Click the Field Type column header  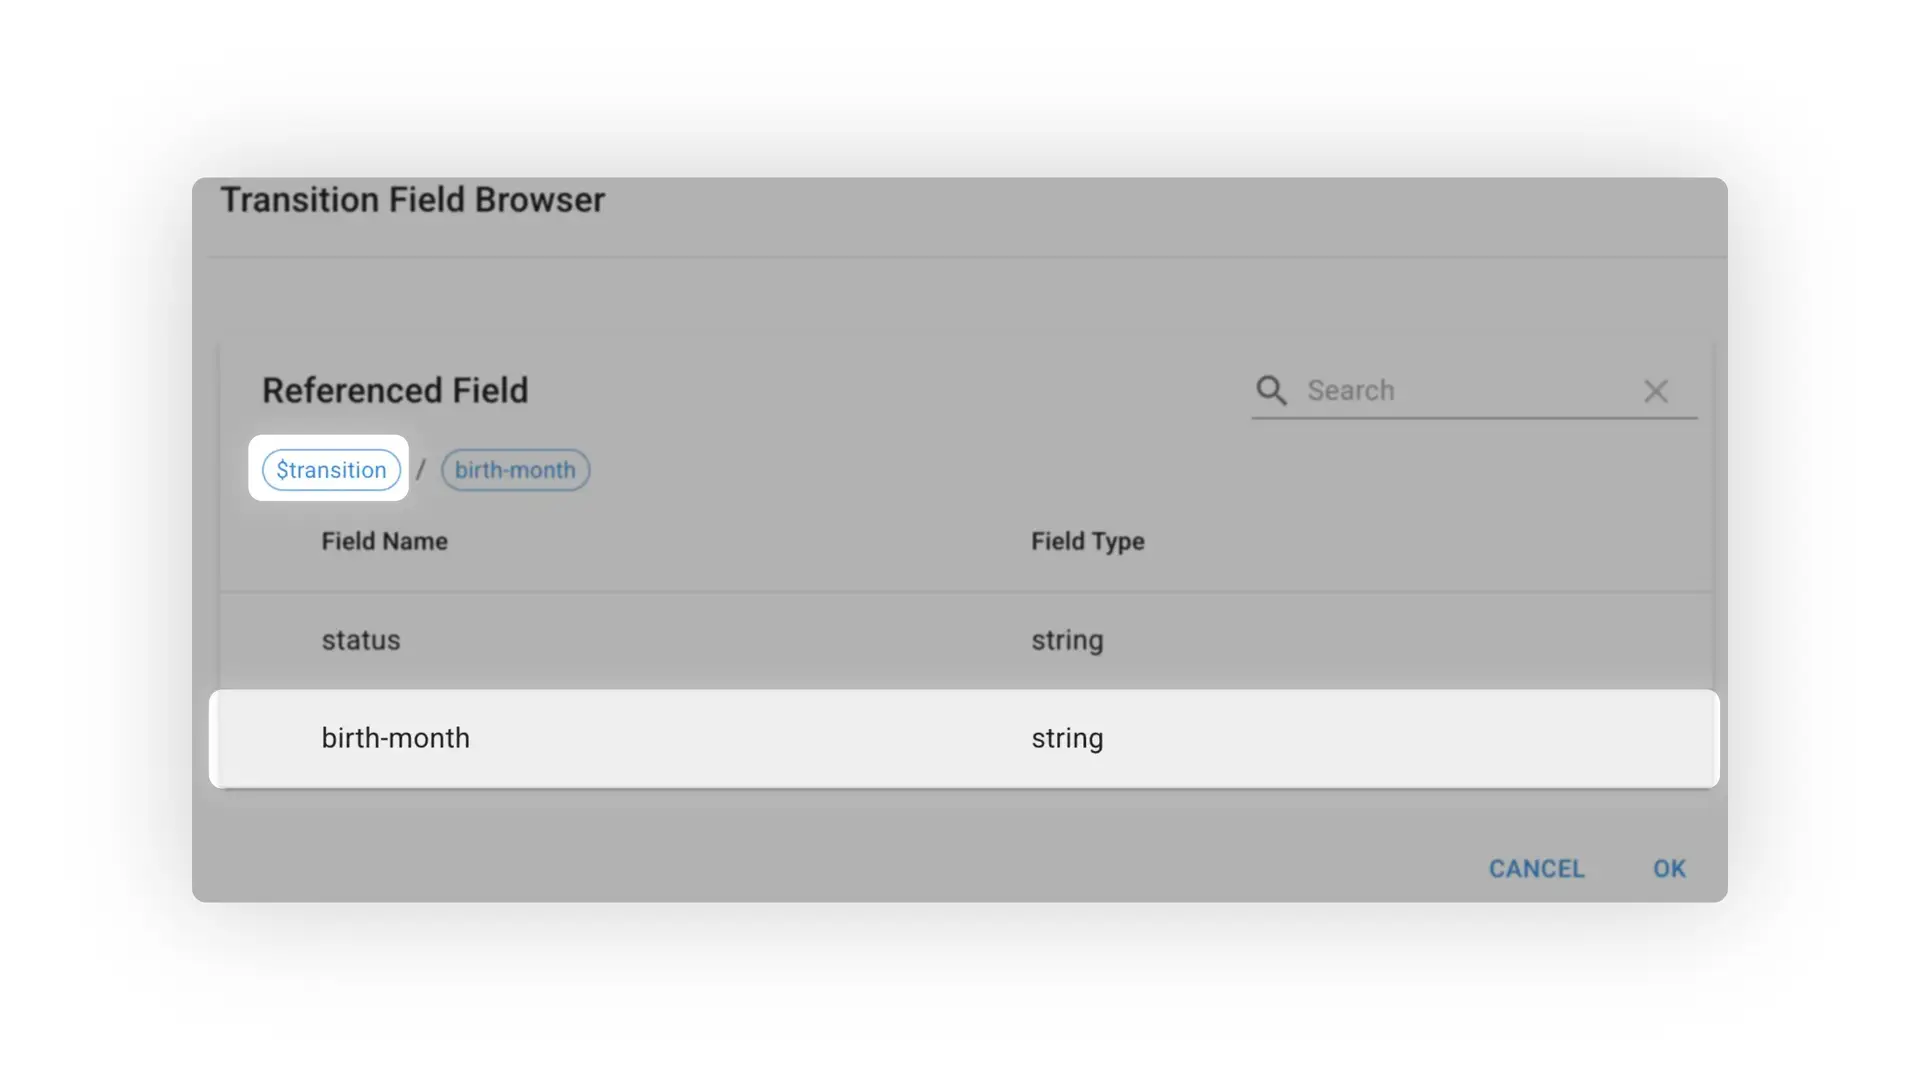[1088, 541]
